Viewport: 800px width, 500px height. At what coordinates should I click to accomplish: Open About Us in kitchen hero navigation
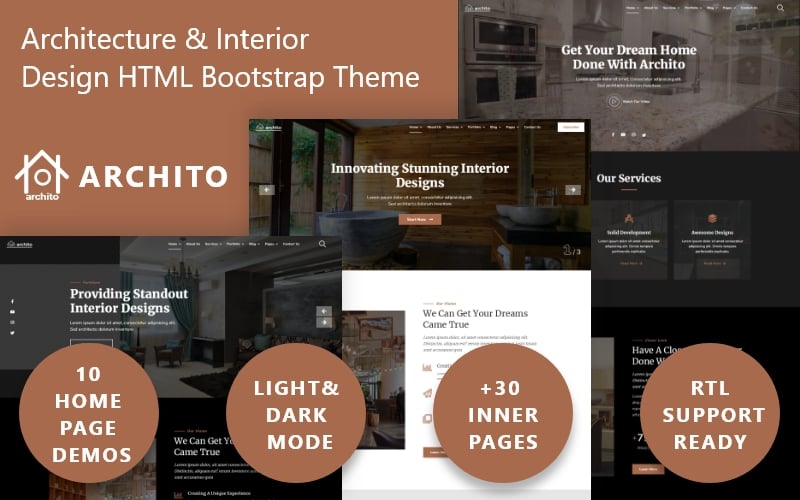pos(651,8)
